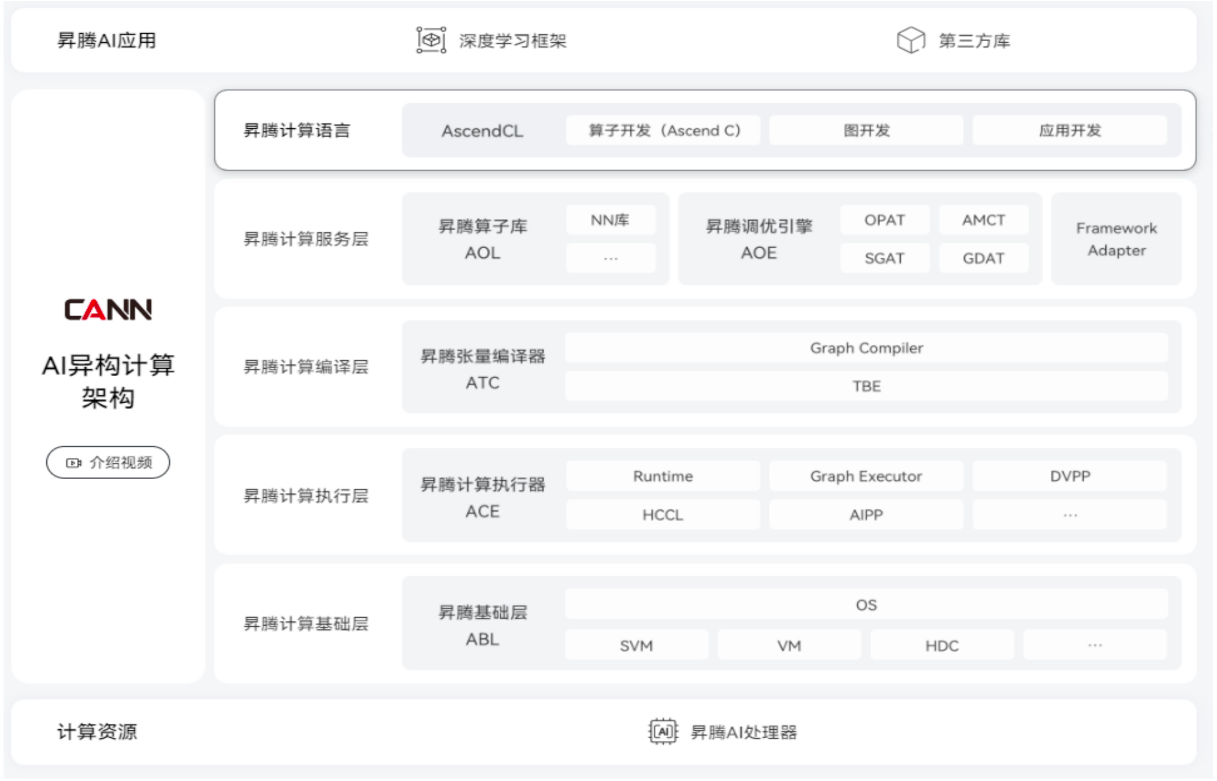
Task: Expand the ellipsis box after HDC
Action: 1095,645
